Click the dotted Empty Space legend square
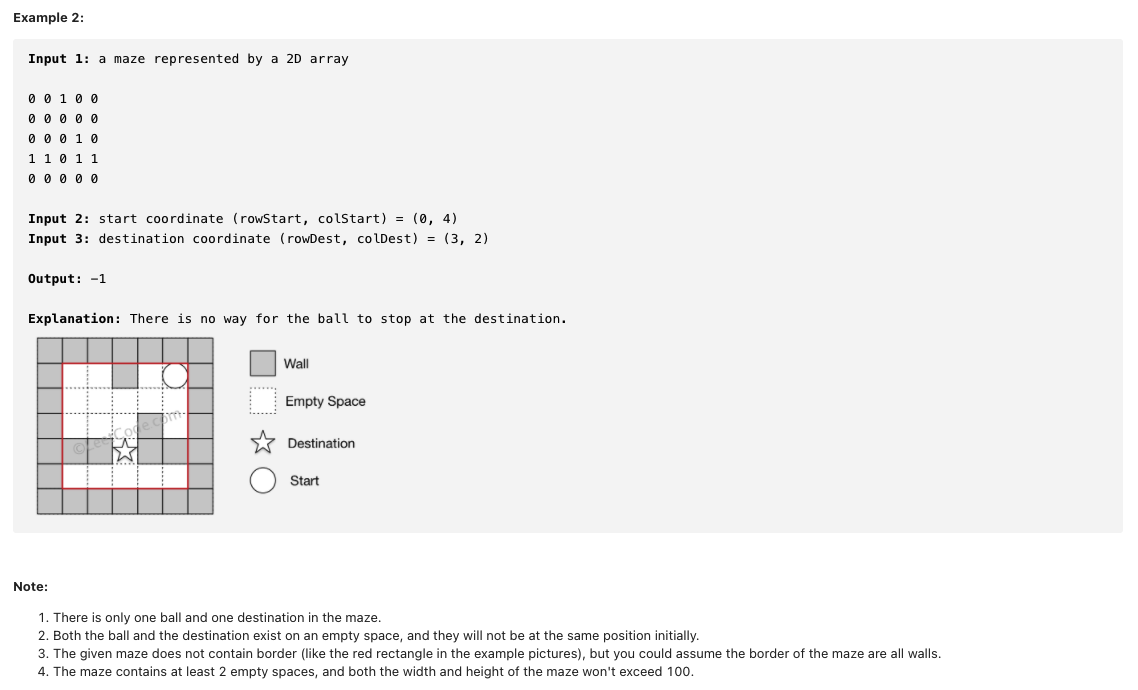 click(263, 401)
